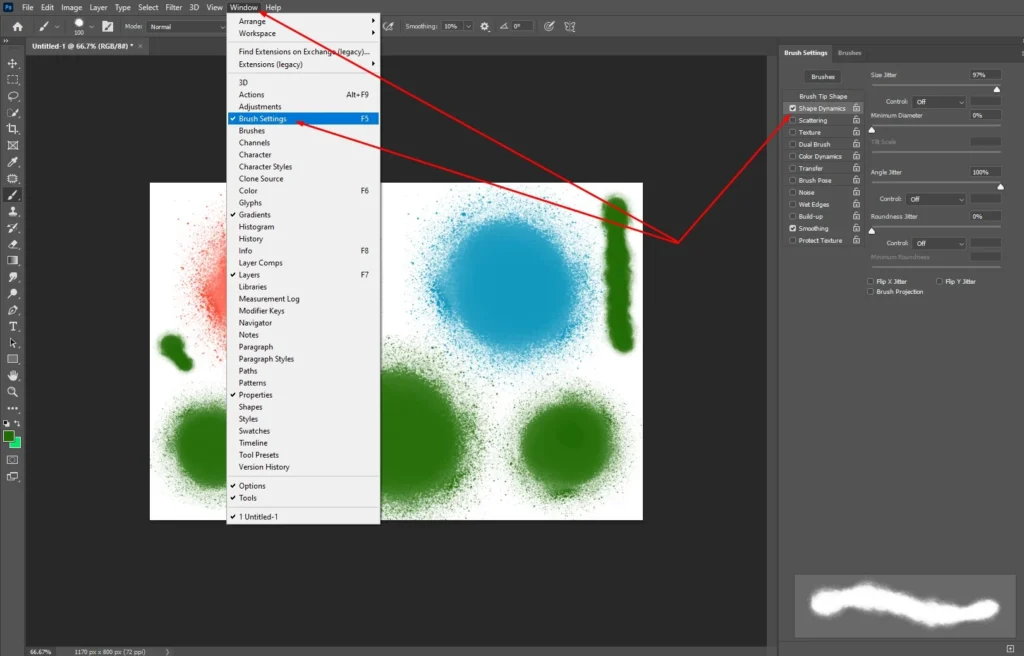Click the foreground green color swatch

pos(8,436)
